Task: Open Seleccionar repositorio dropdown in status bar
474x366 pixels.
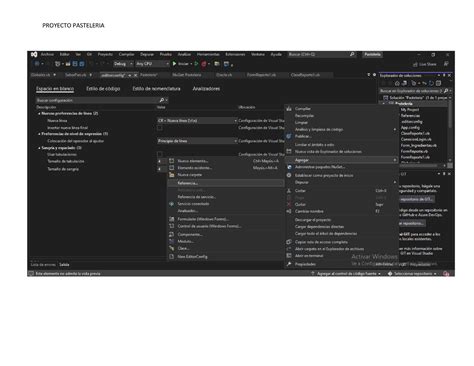Action: [x=412, y=274]
